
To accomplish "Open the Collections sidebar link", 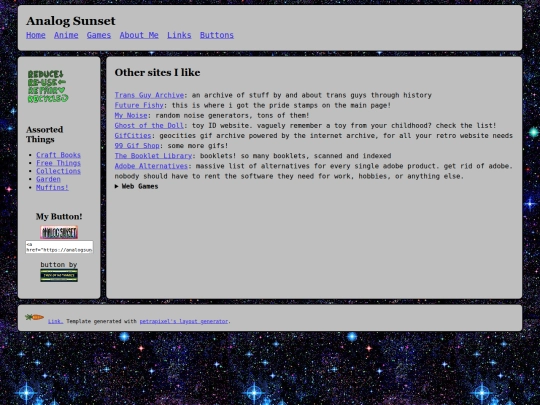I will (58, 171).
